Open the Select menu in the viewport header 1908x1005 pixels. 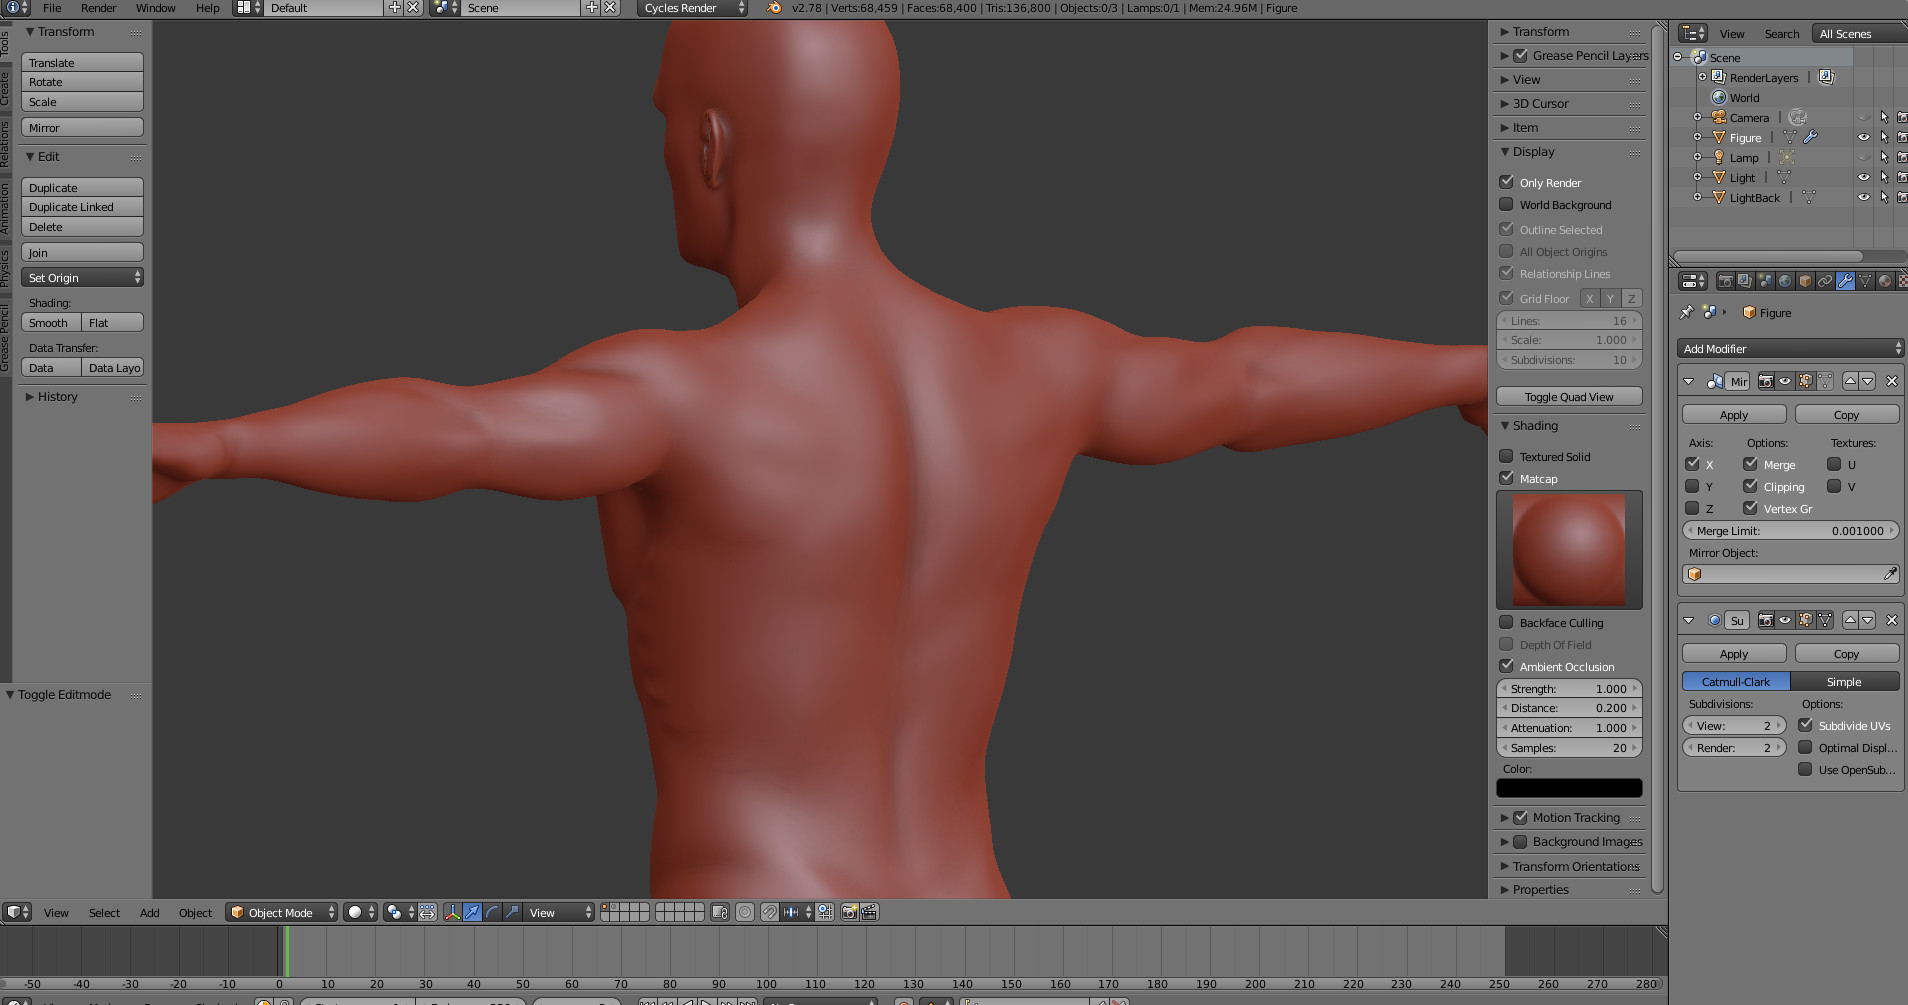tap(104, 913)
